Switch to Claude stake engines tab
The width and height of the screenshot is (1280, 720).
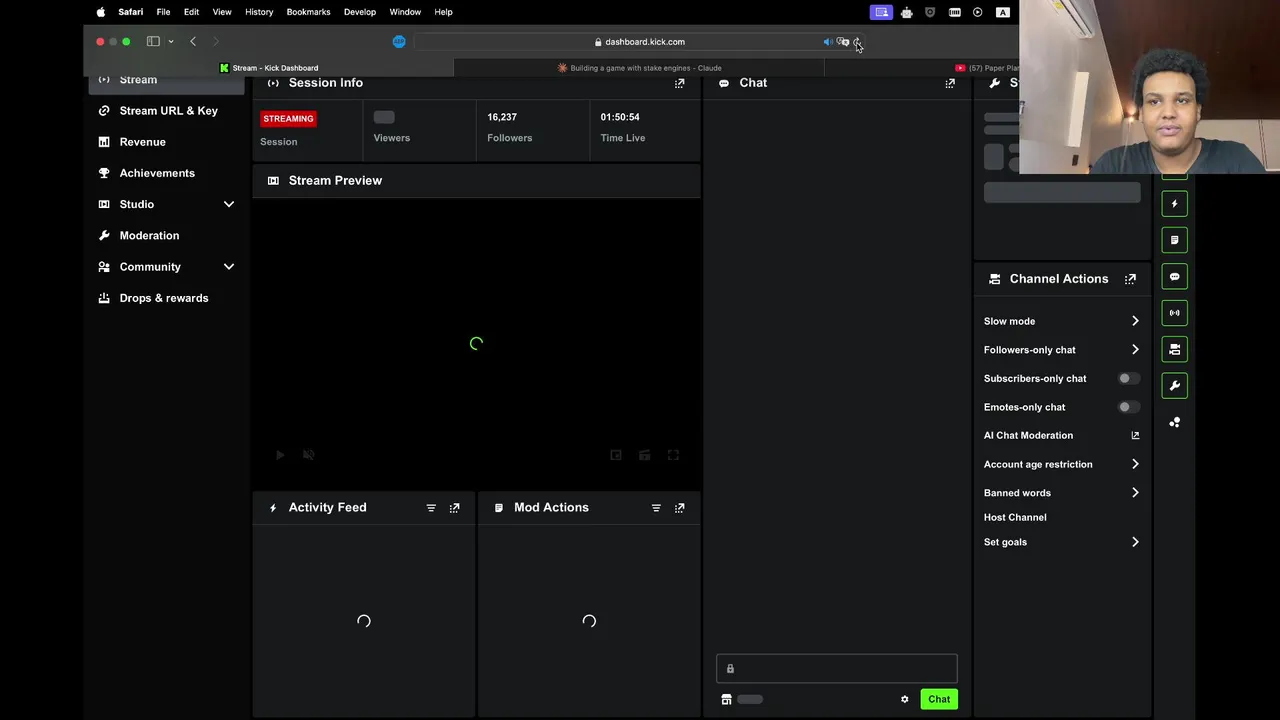(639, 68)
